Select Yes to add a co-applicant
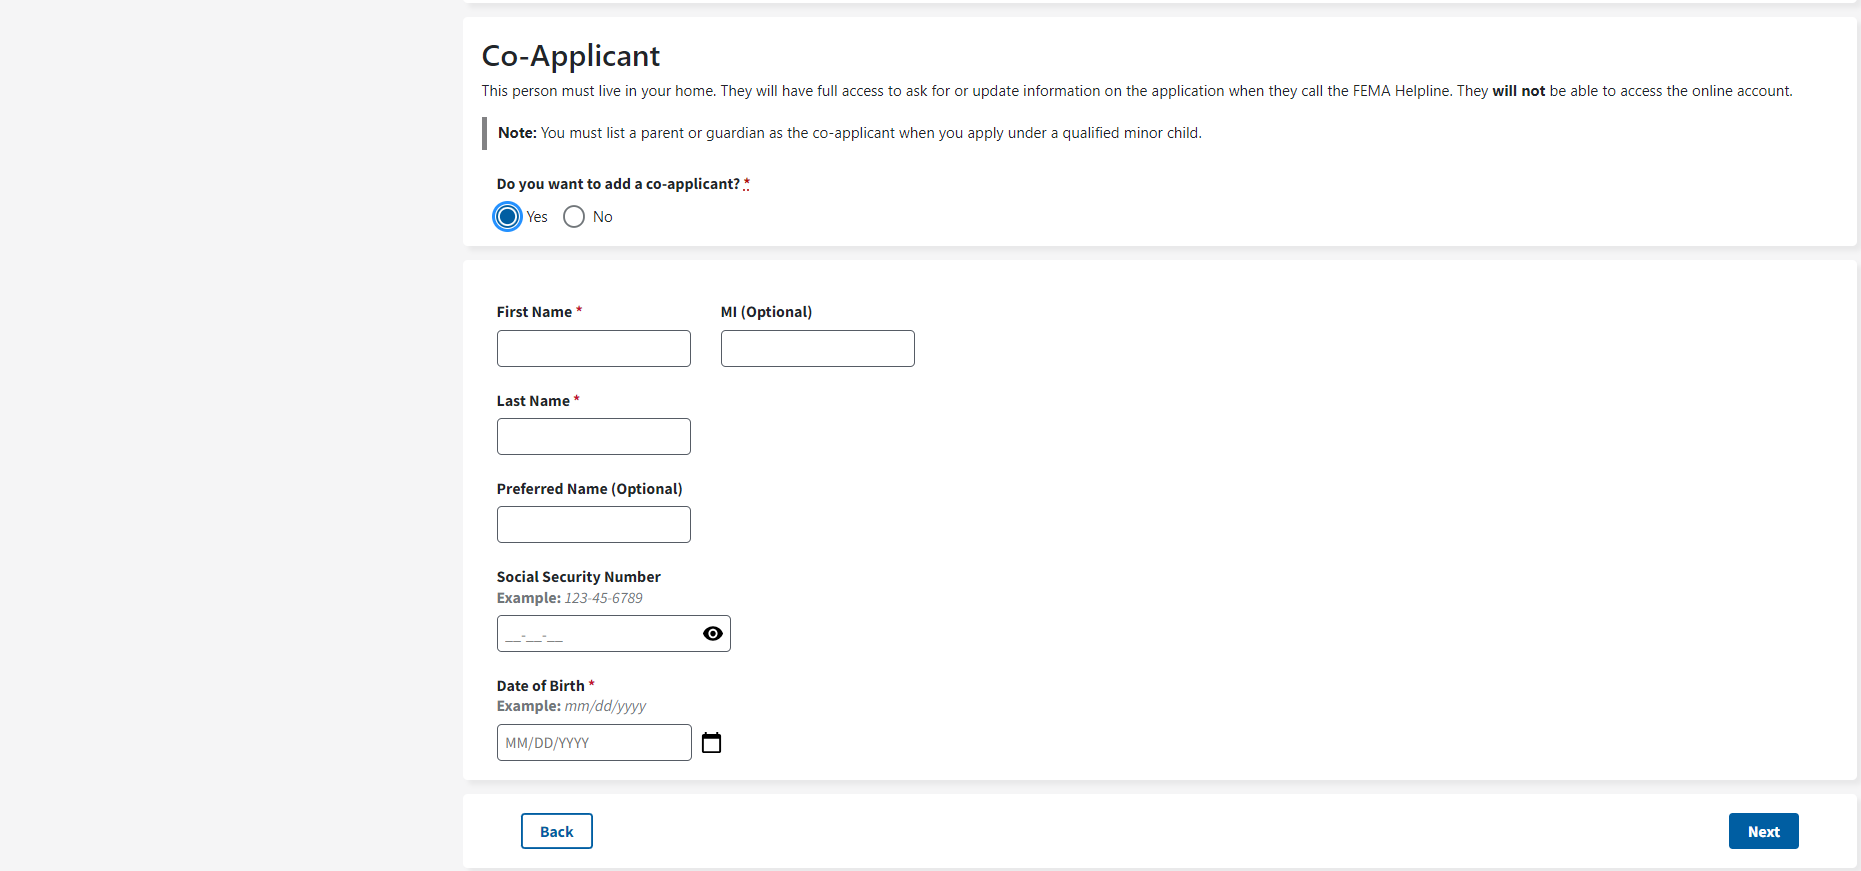Screen dimensions: 1861x871 508,217
